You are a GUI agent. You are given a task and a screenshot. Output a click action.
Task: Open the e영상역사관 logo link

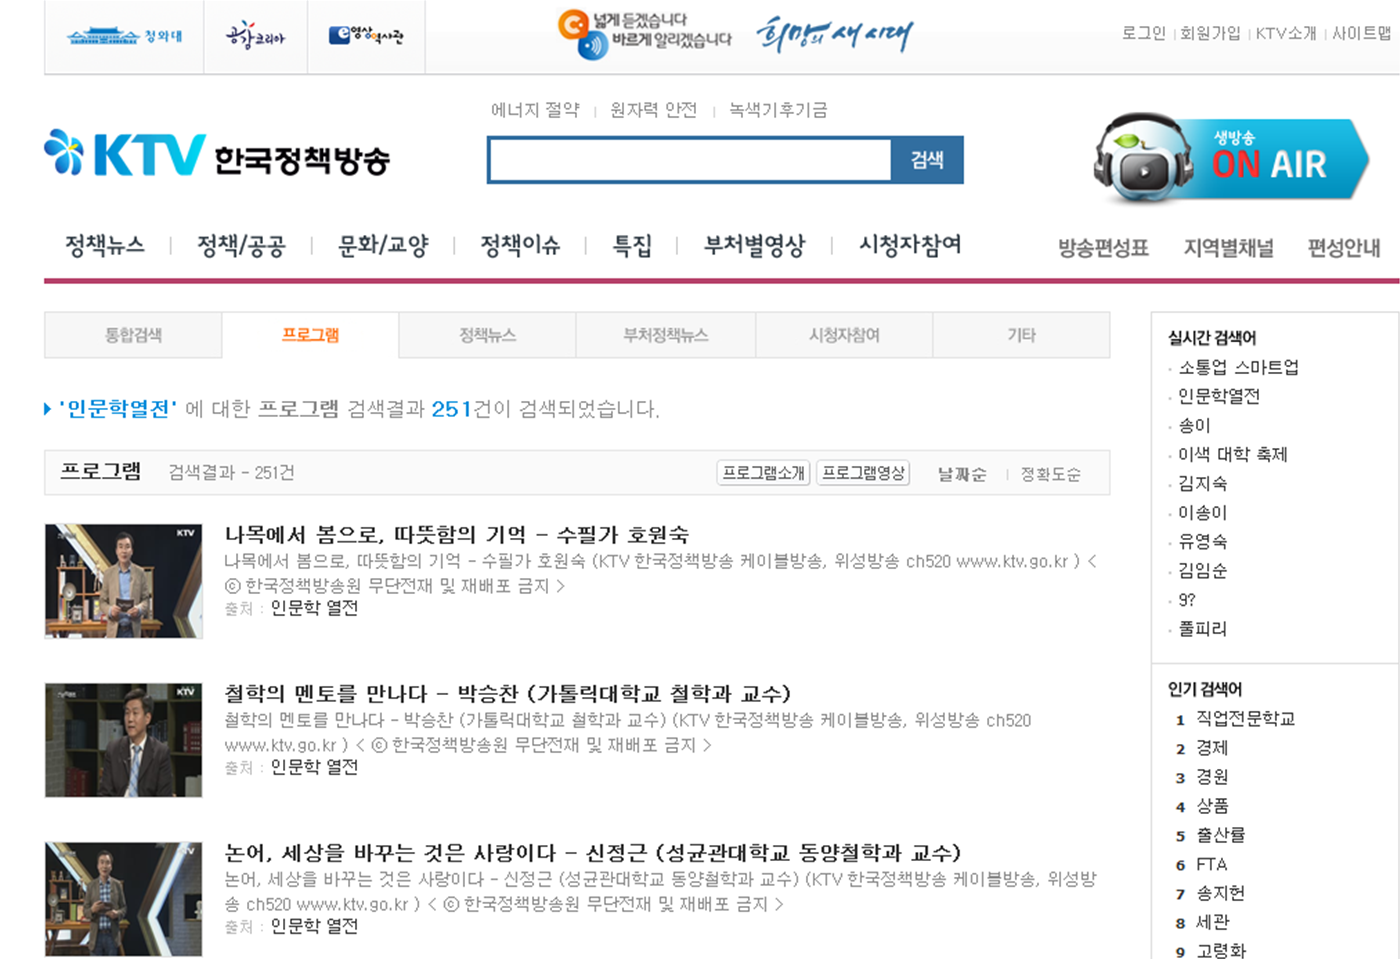[x=366, y=36]
